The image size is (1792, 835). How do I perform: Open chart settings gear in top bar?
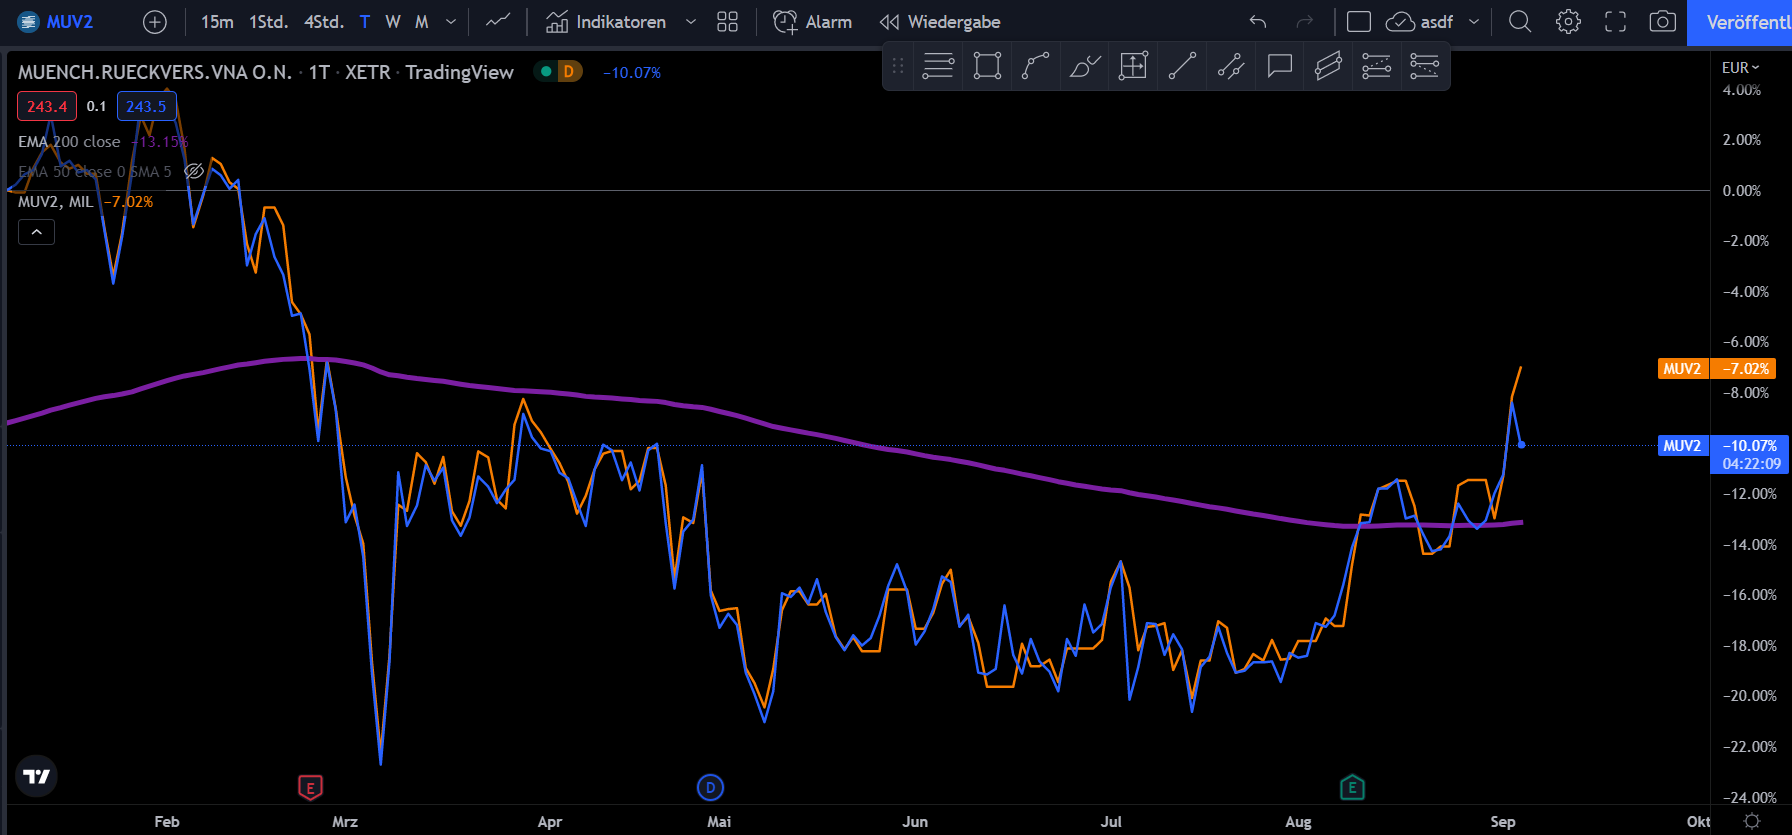pos(1568,22)
